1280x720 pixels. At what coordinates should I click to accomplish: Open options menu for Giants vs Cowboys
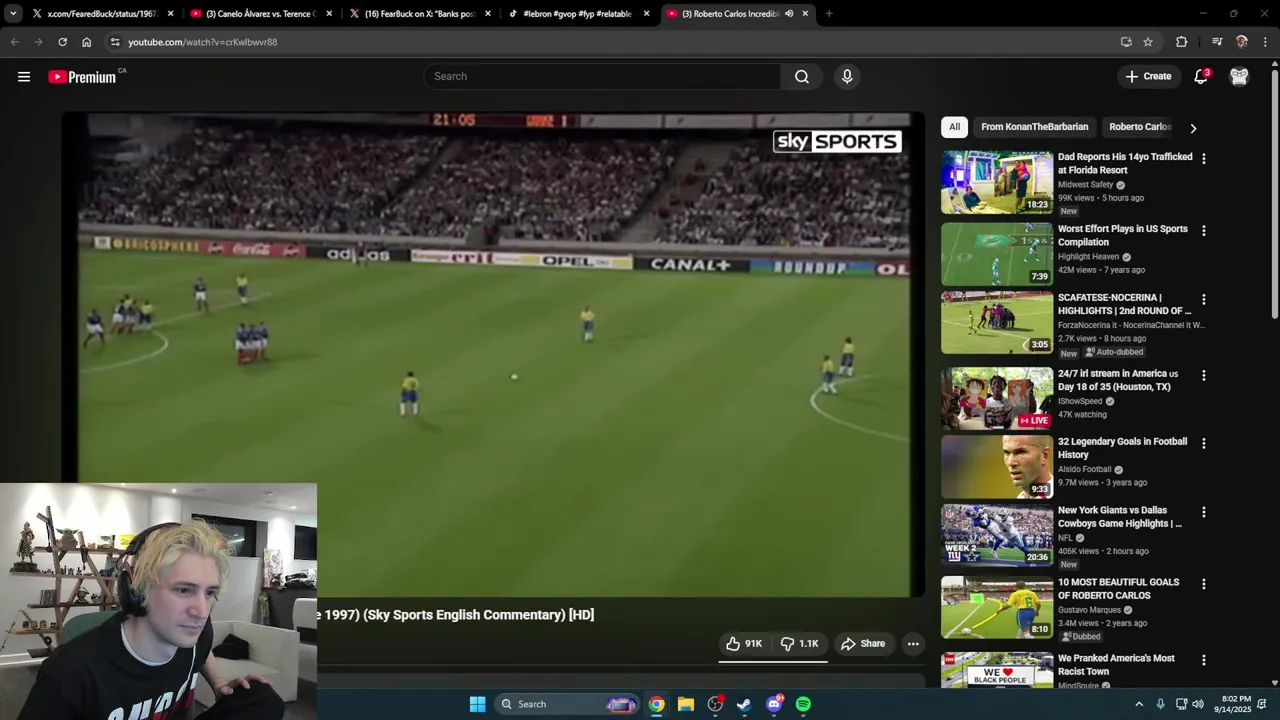1203,513
